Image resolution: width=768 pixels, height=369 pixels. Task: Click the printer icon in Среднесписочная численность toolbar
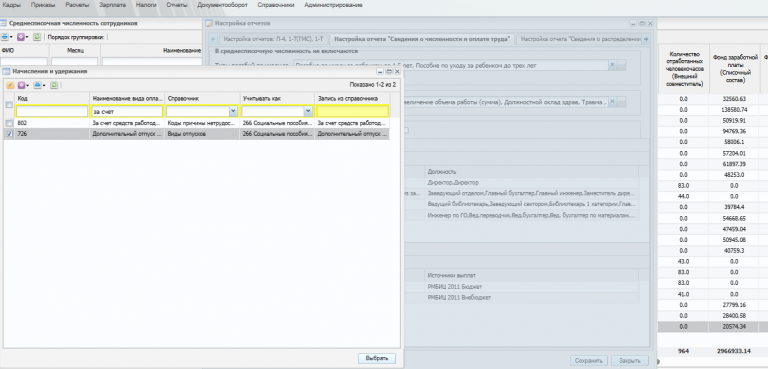click(4, 37)
